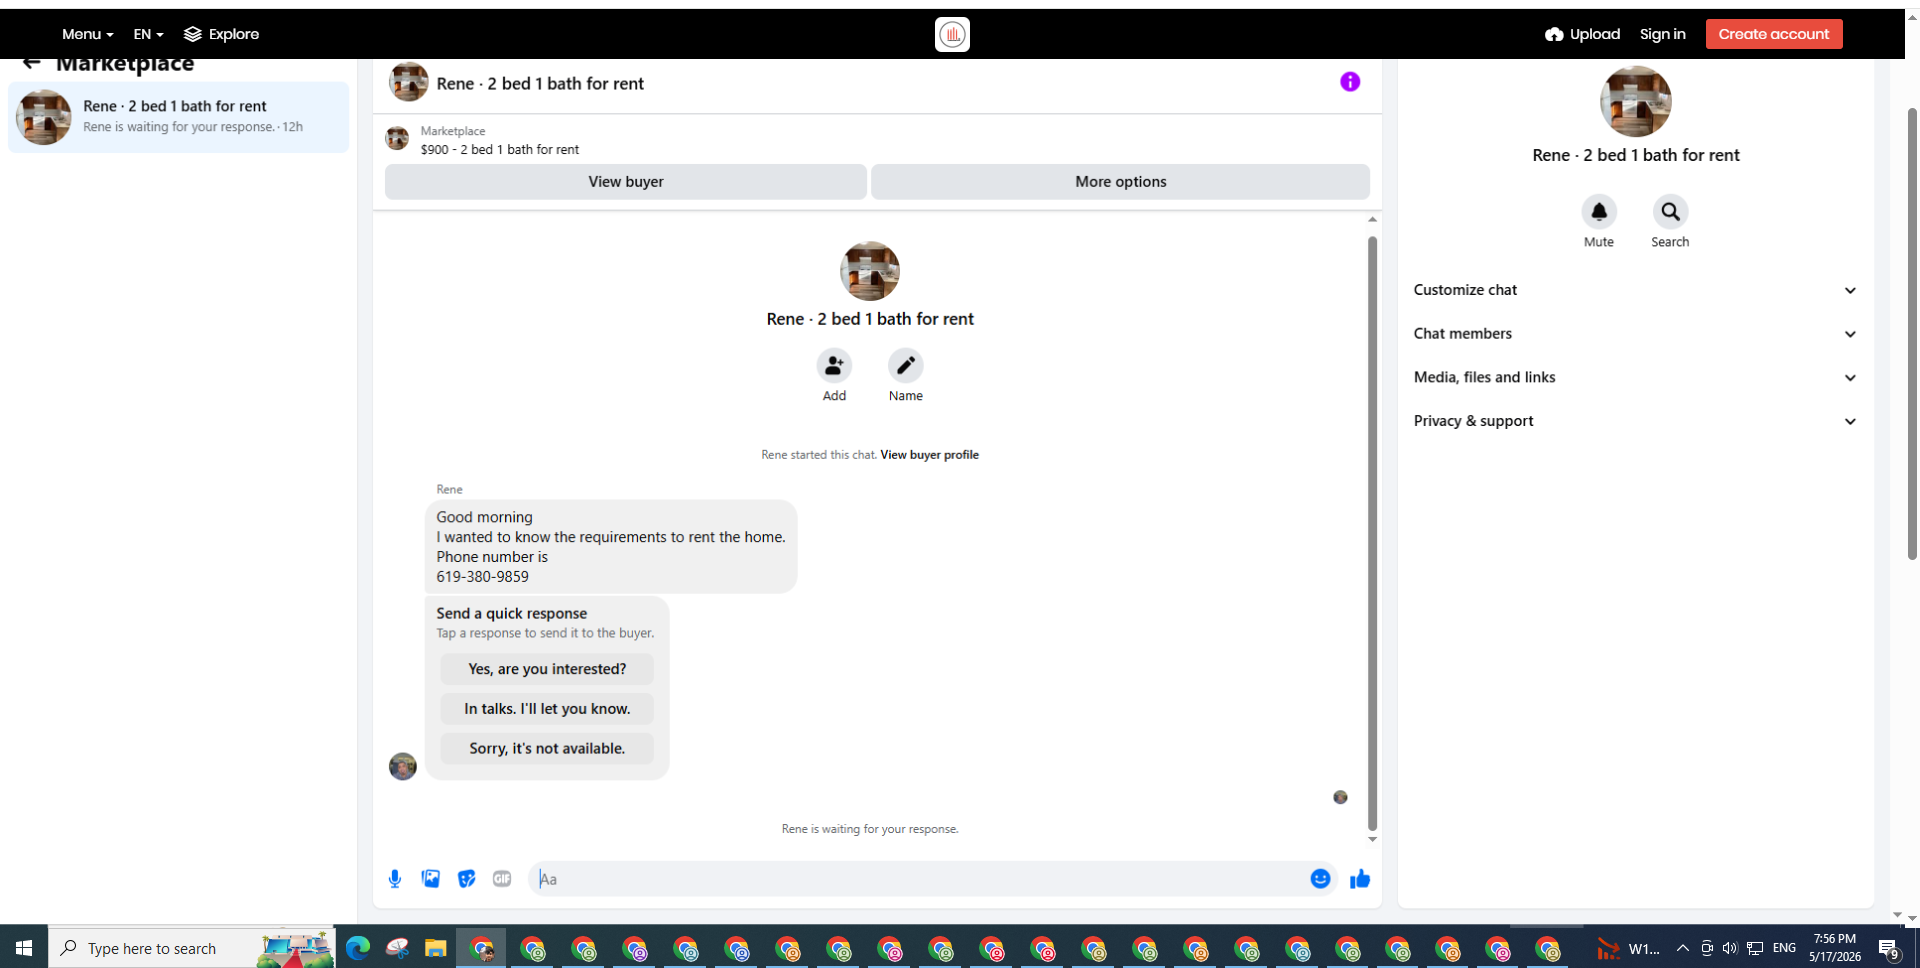This screenshot has width=1920, height=968.
Task: Click the Add people icon in chat
Action: pyautogui.click(x=834, y=366)
